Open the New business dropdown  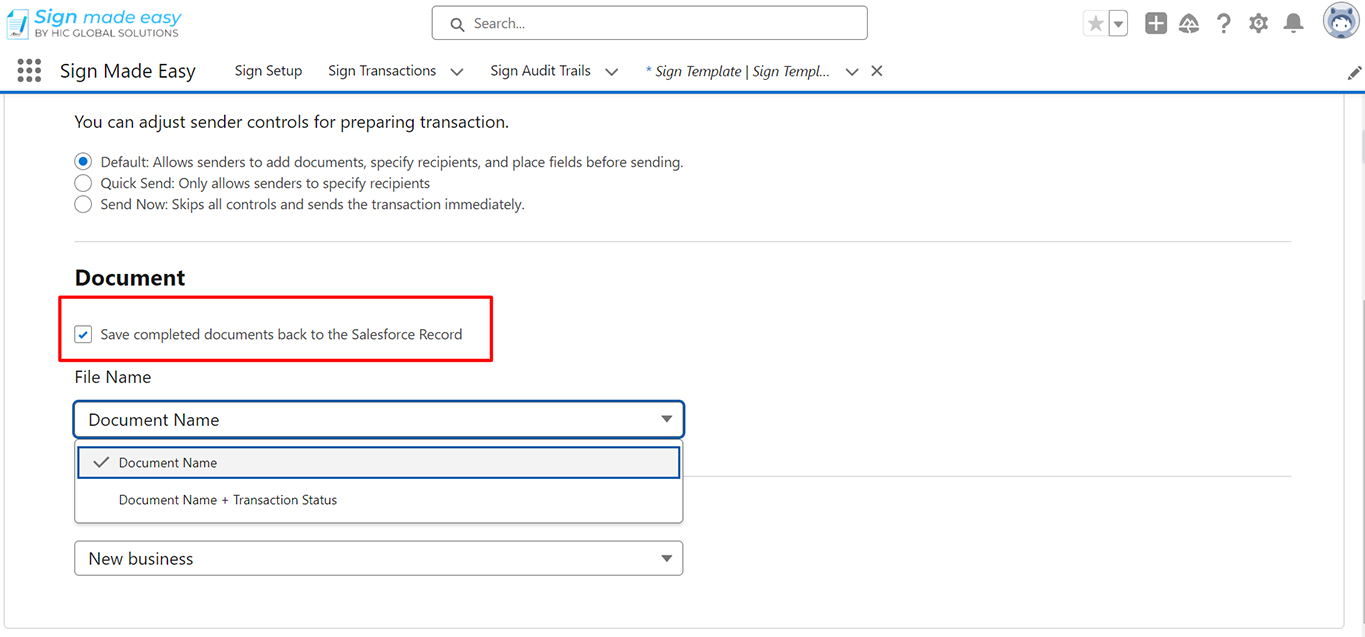pos(379,558)
